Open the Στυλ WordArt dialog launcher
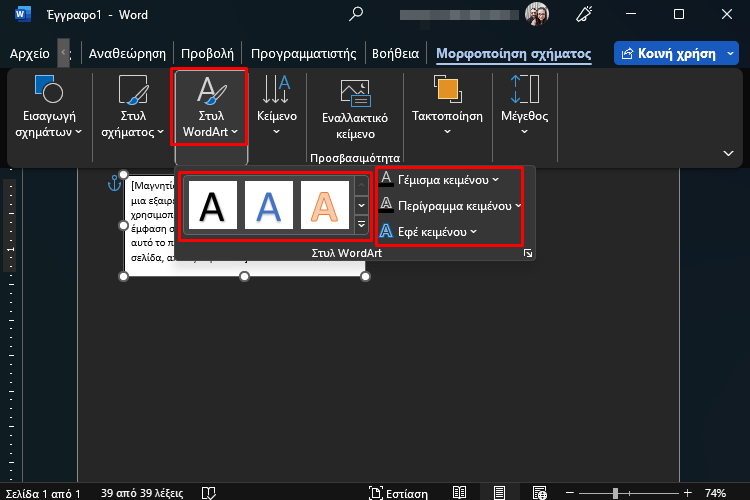This screenshot has width=750, height=500. click(528, 253)
